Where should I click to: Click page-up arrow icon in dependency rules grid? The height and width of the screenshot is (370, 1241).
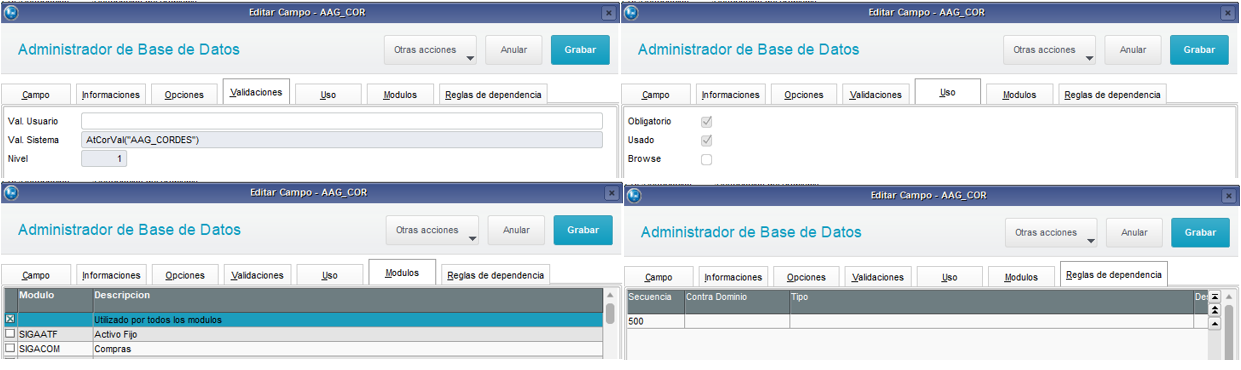pyautogui.click(x=1215, y=310)
